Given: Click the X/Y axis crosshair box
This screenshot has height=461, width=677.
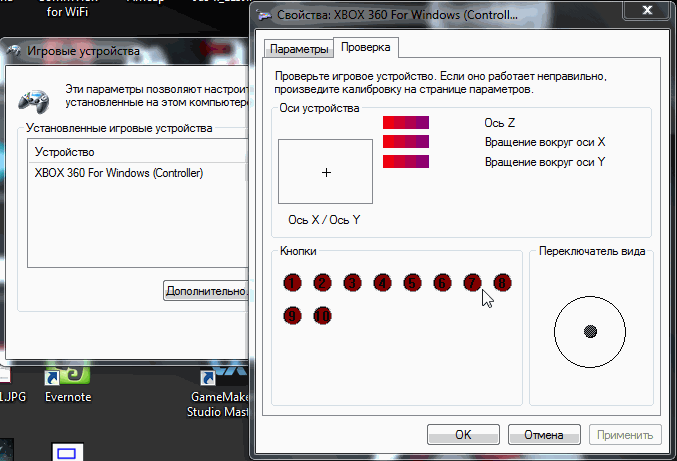Looking at the screenshot, I should [326, 171].
